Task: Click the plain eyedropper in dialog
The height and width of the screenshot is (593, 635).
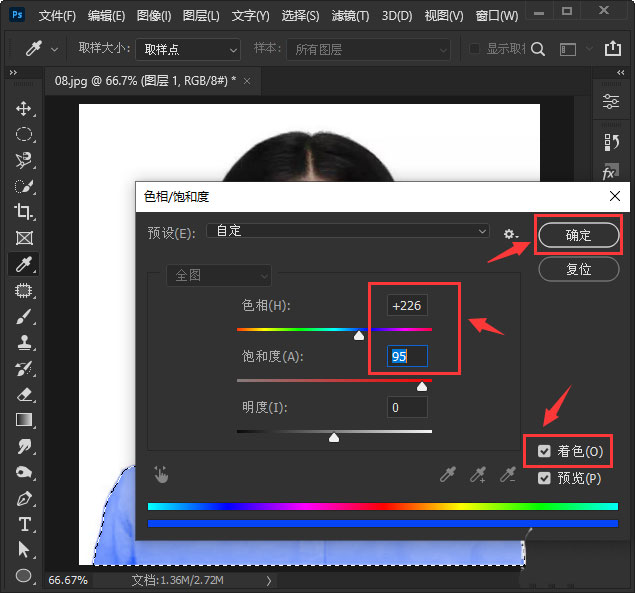Action: (x=448, y=474)
